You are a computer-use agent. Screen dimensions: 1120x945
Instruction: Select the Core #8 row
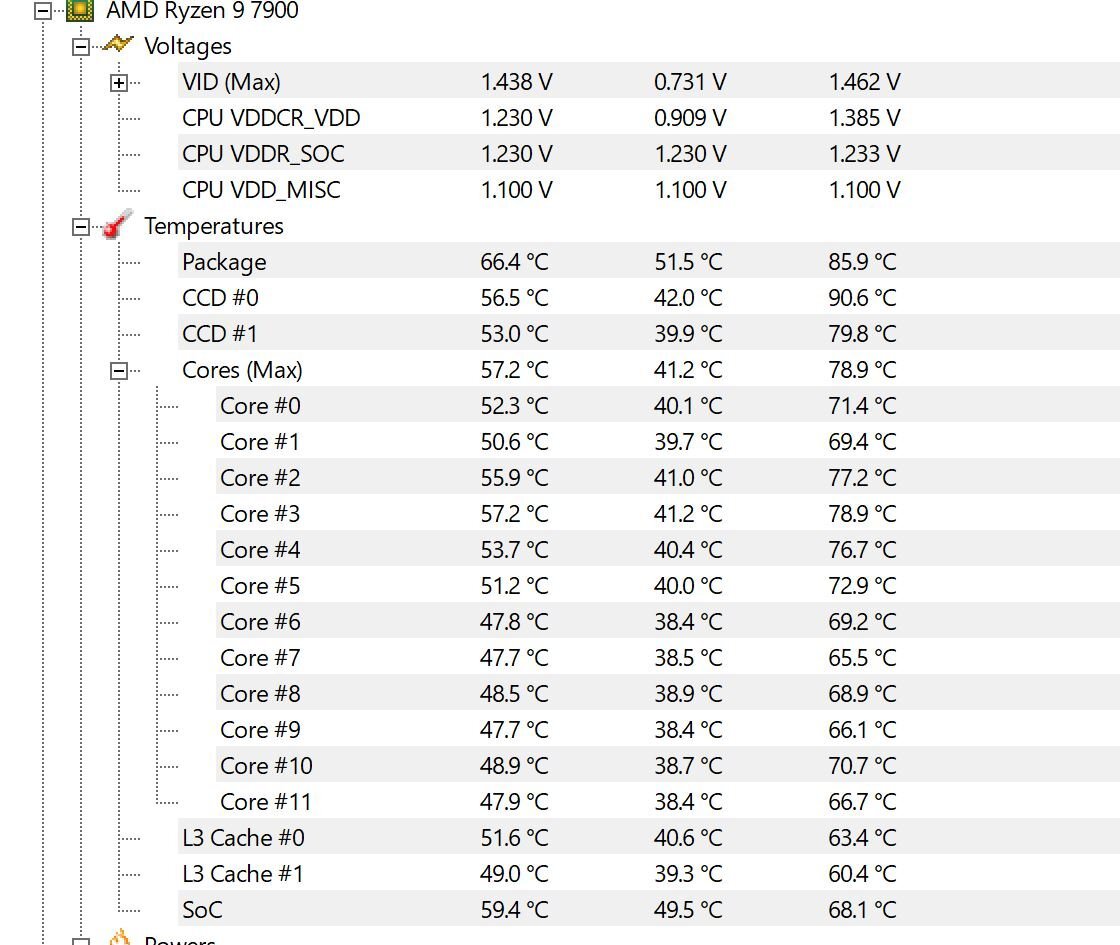point(668,694)
